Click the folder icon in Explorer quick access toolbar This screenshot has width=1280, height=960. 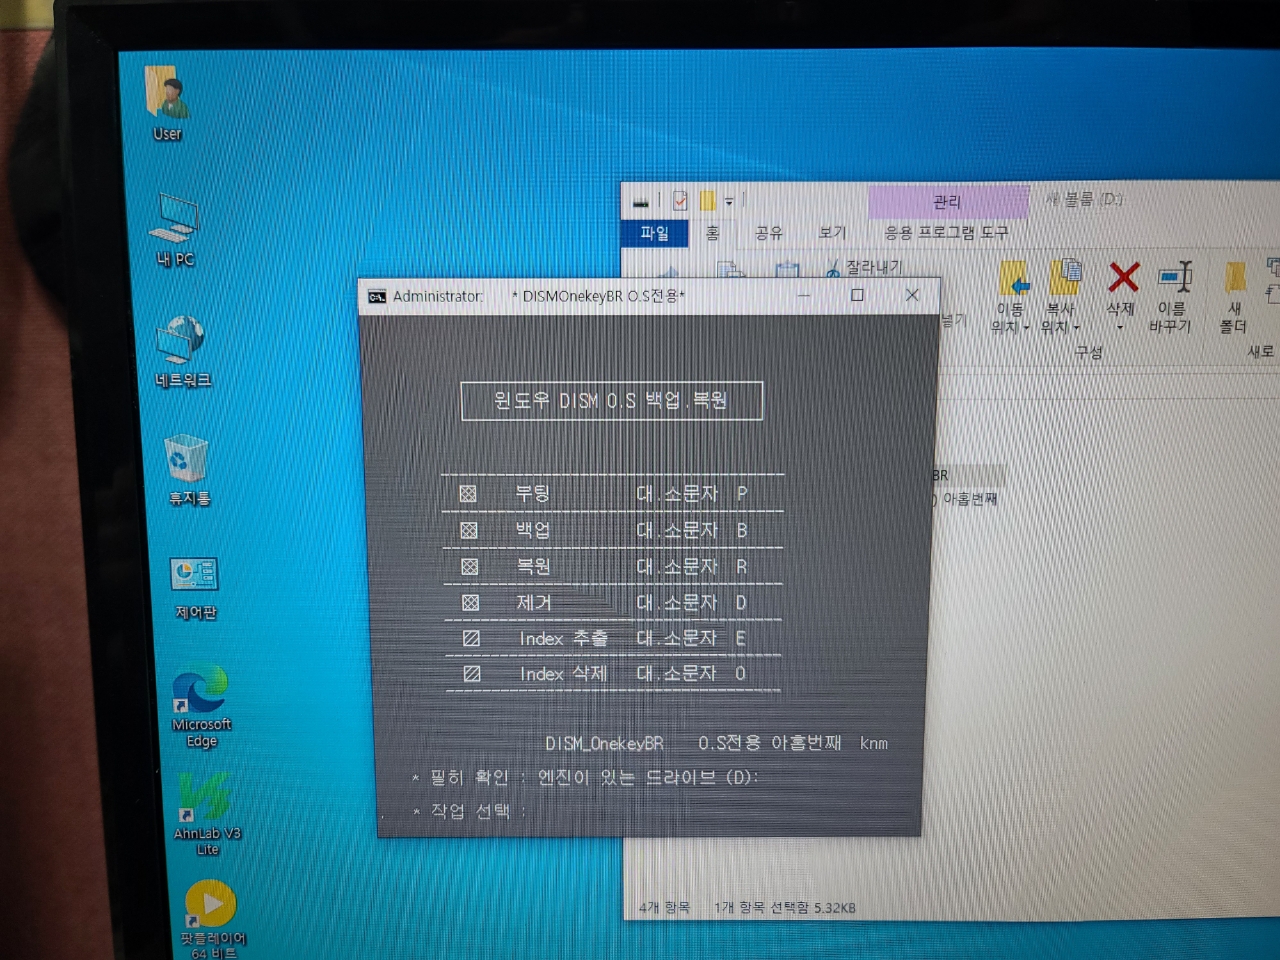pos(707,201)
